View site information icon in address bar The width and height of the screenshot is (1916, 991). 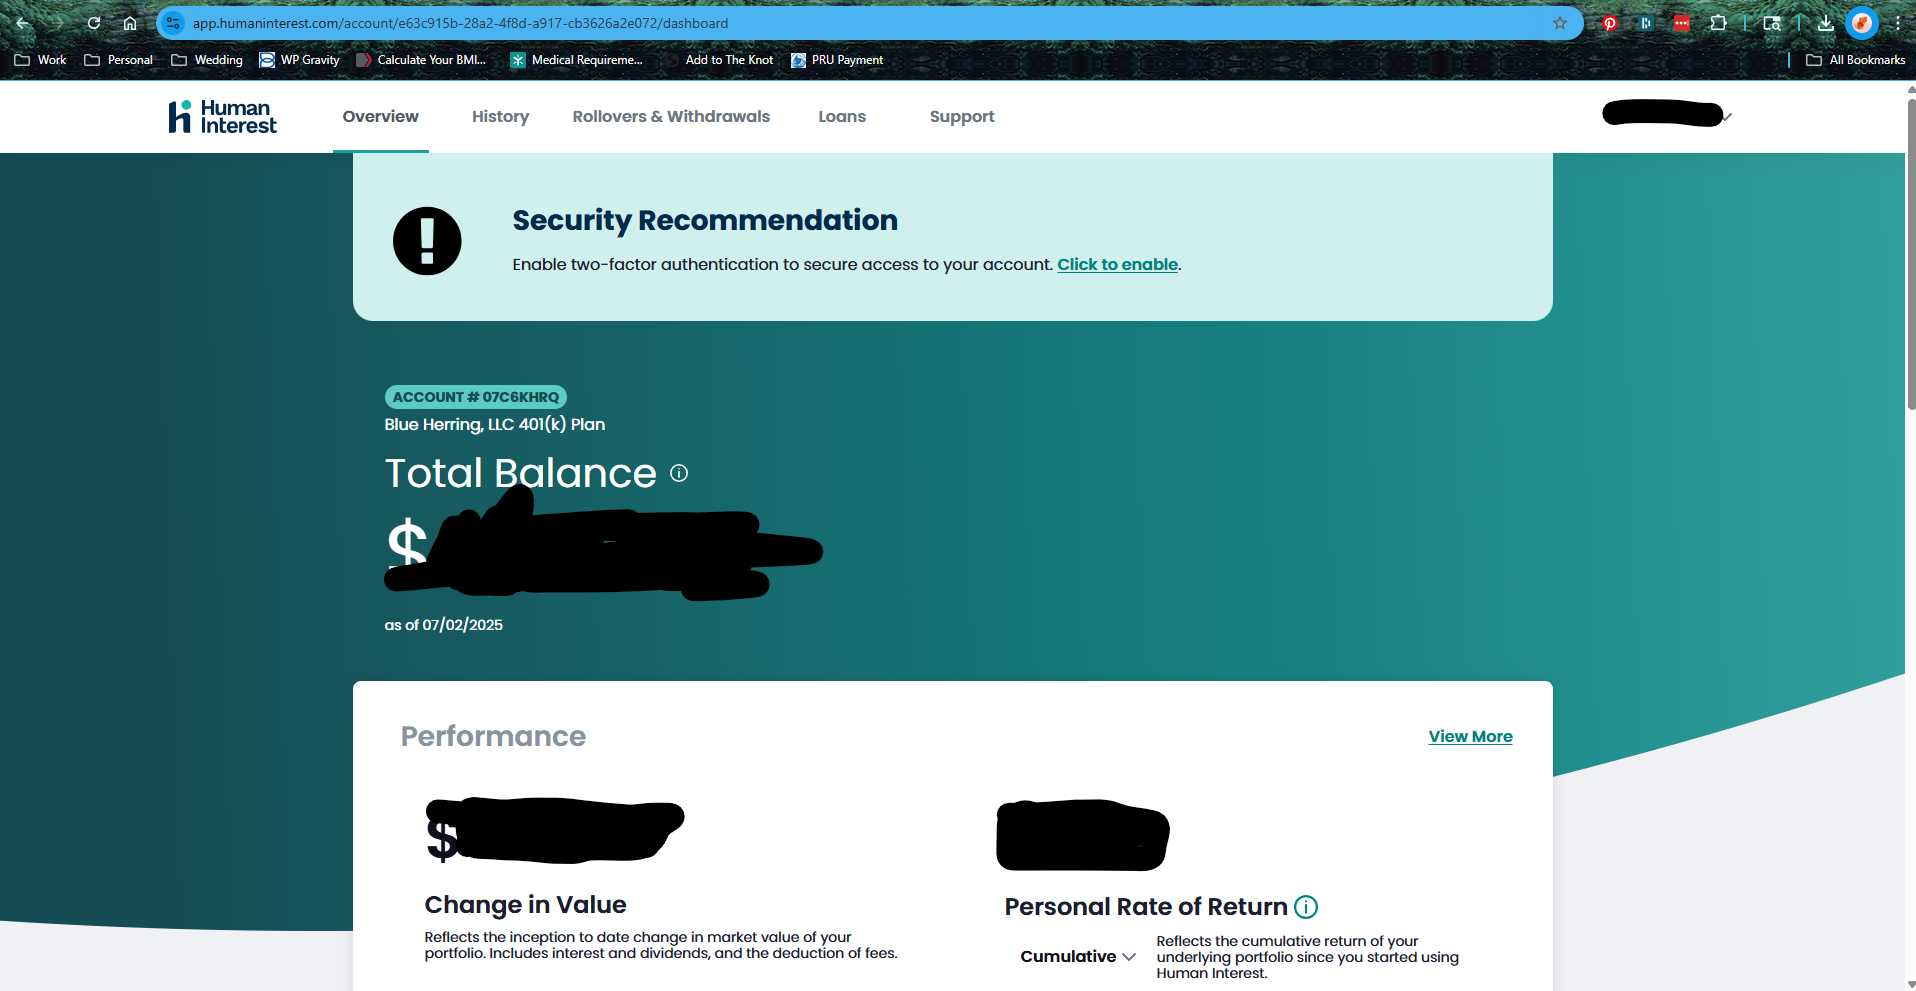coord(173,23)
